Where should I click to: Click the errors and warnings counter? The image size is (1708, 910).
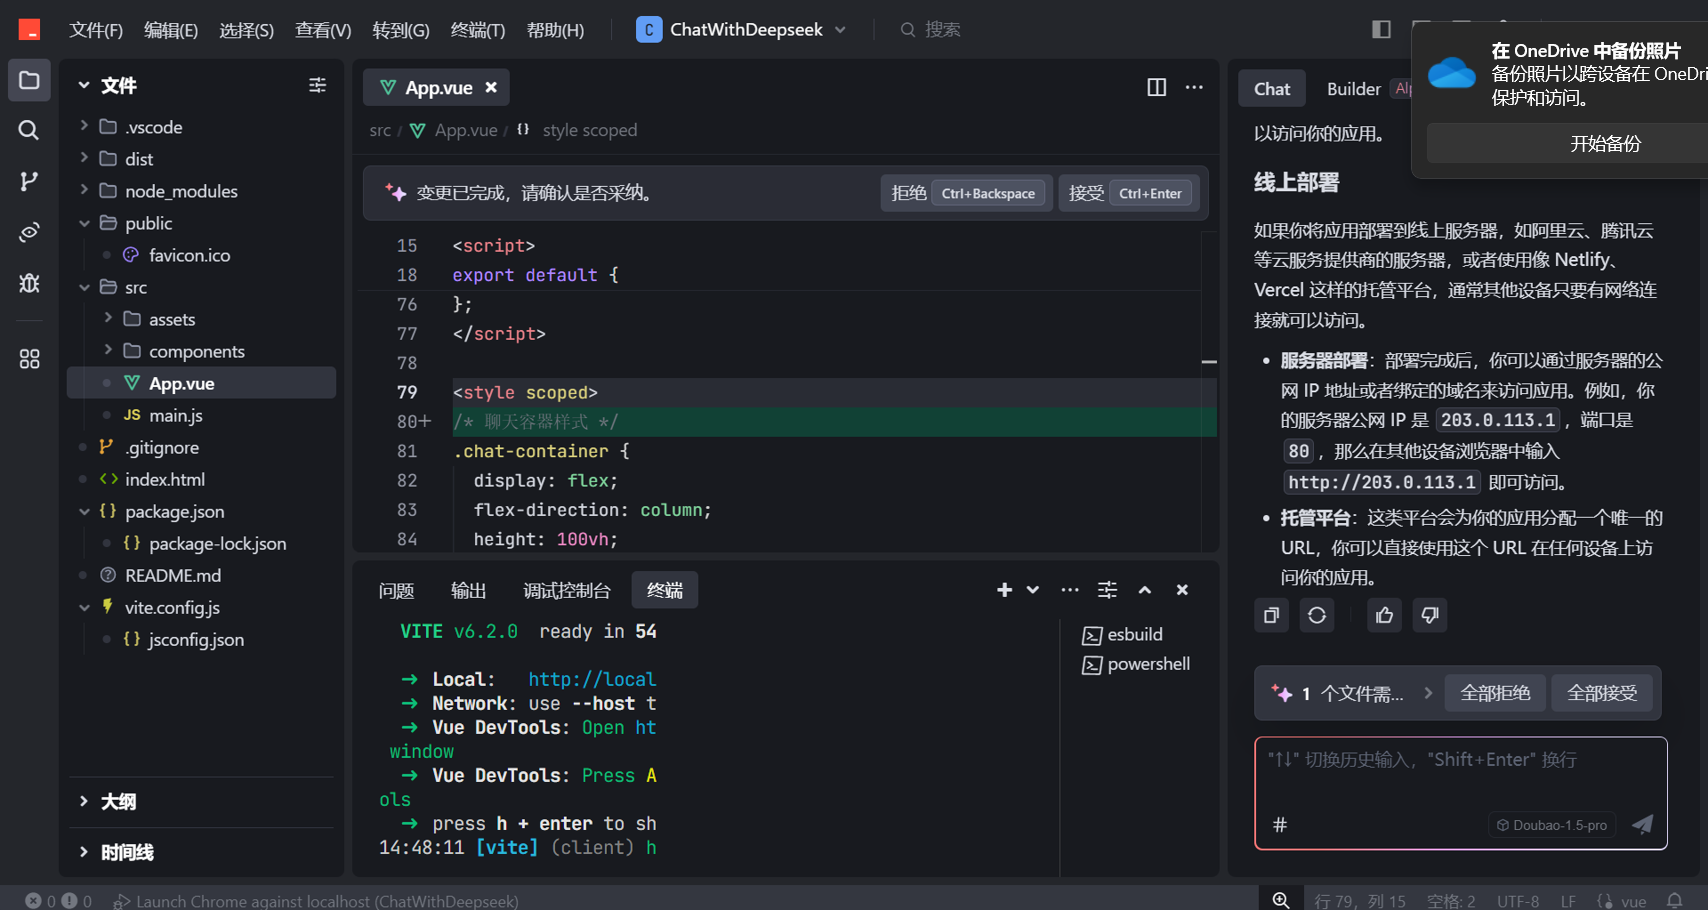(x=59, y=901)
